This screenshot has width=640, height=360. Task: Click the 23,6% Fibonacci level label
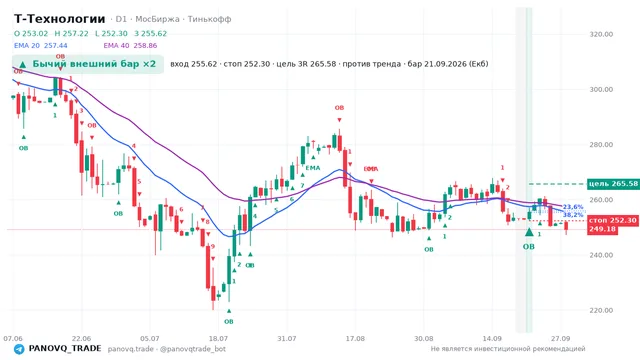click(573, 207)
